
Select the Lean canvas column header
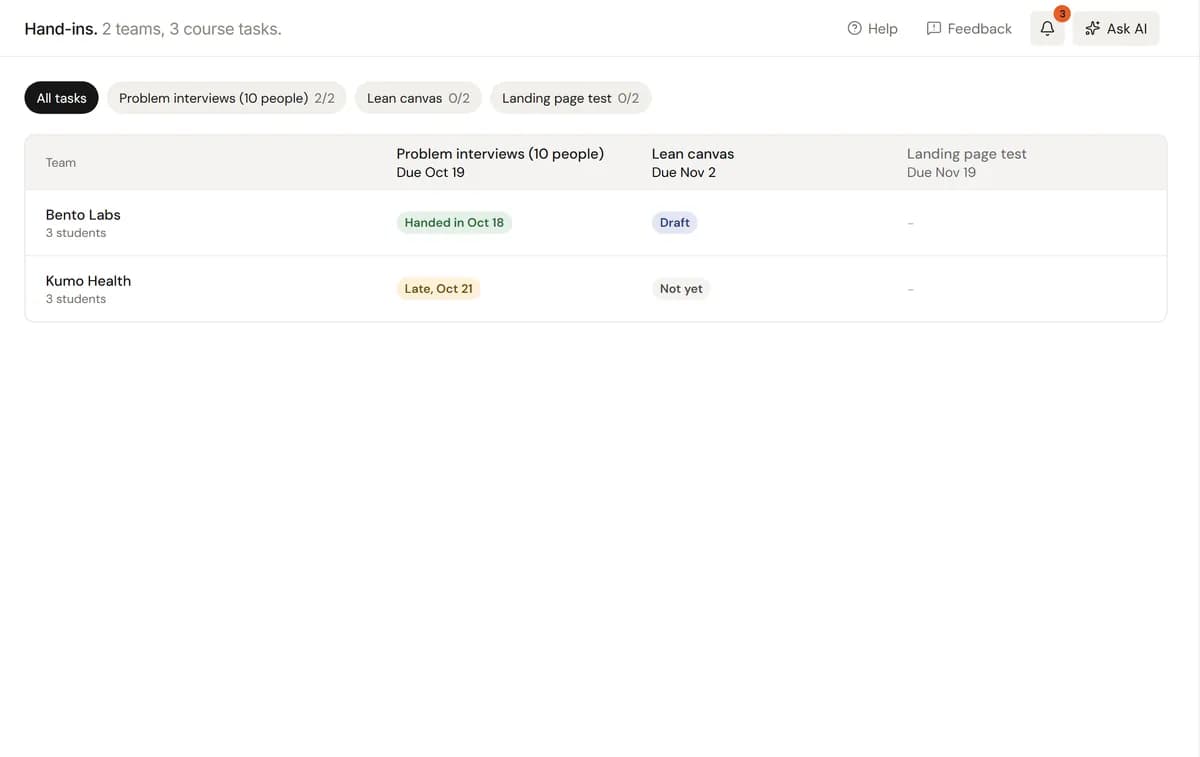(693, 163)
